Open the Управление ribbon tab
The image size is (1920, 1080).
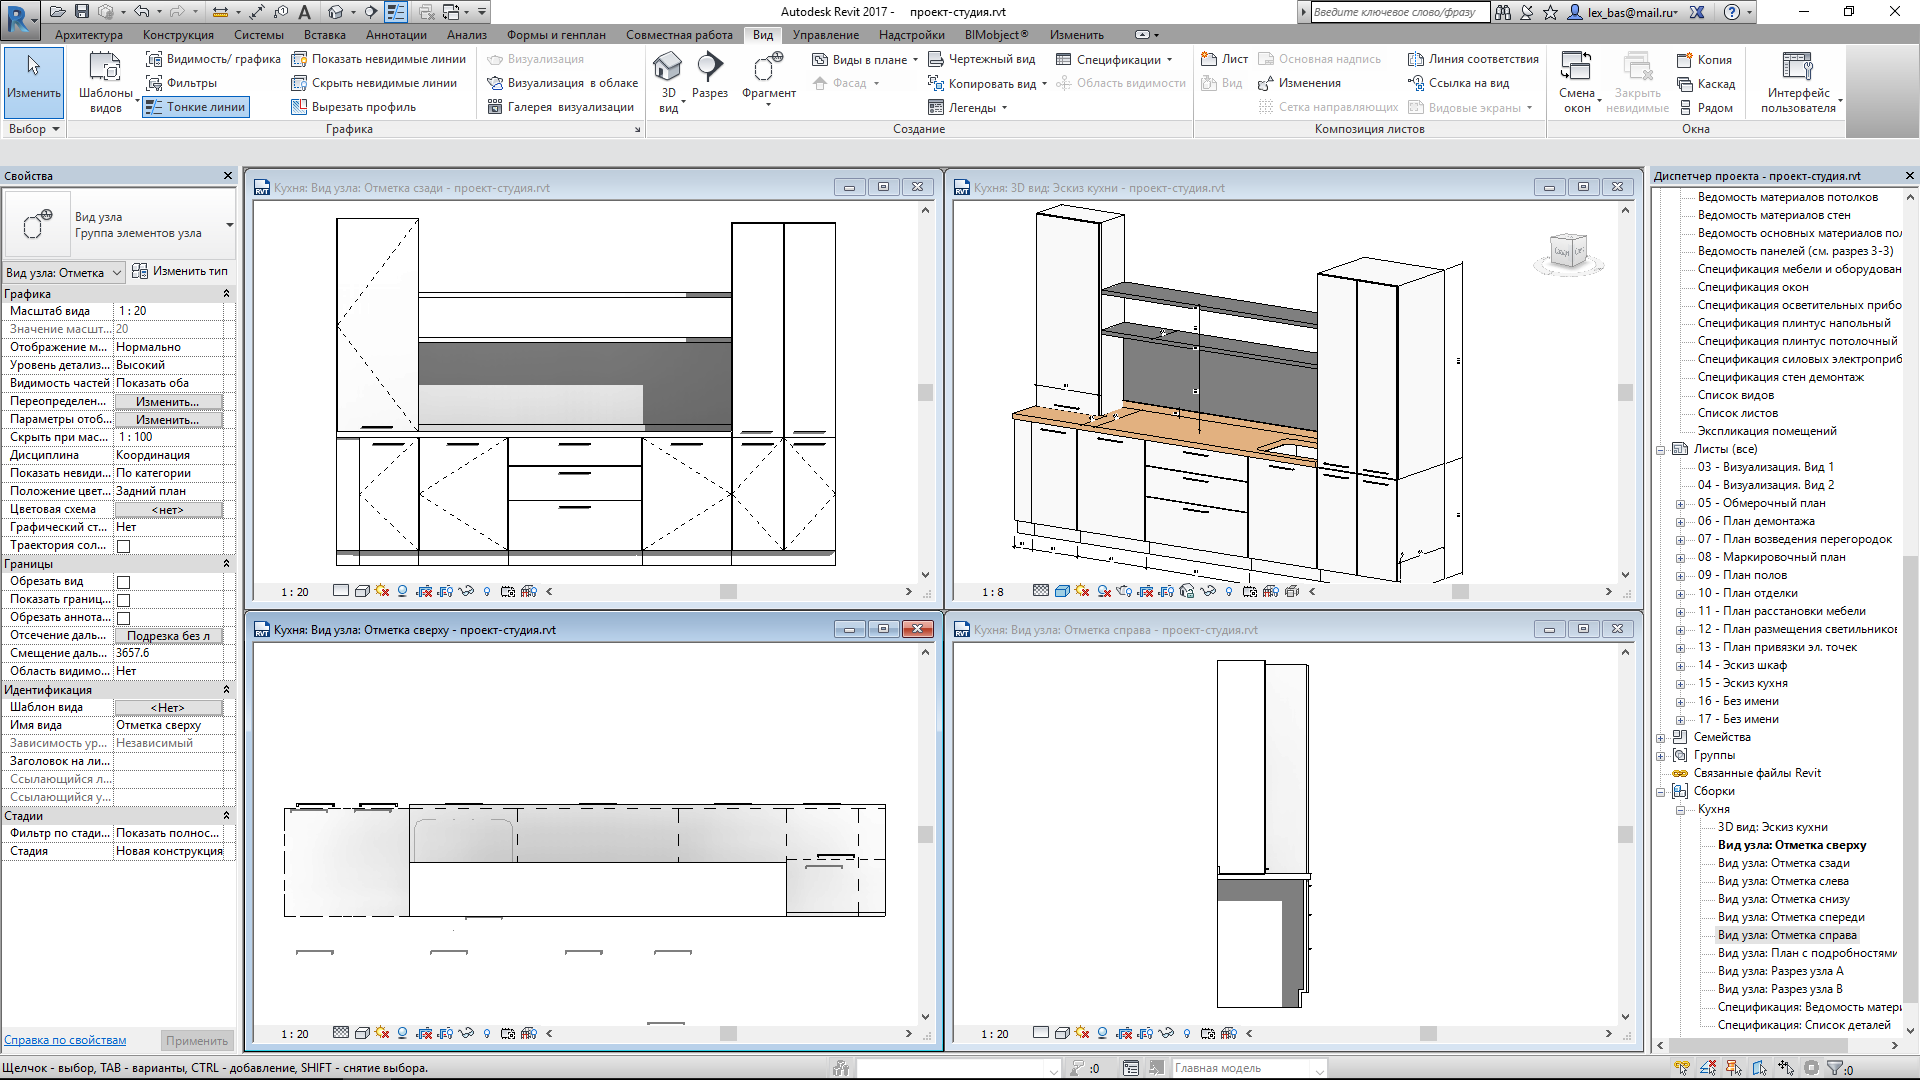click(826, 35)
